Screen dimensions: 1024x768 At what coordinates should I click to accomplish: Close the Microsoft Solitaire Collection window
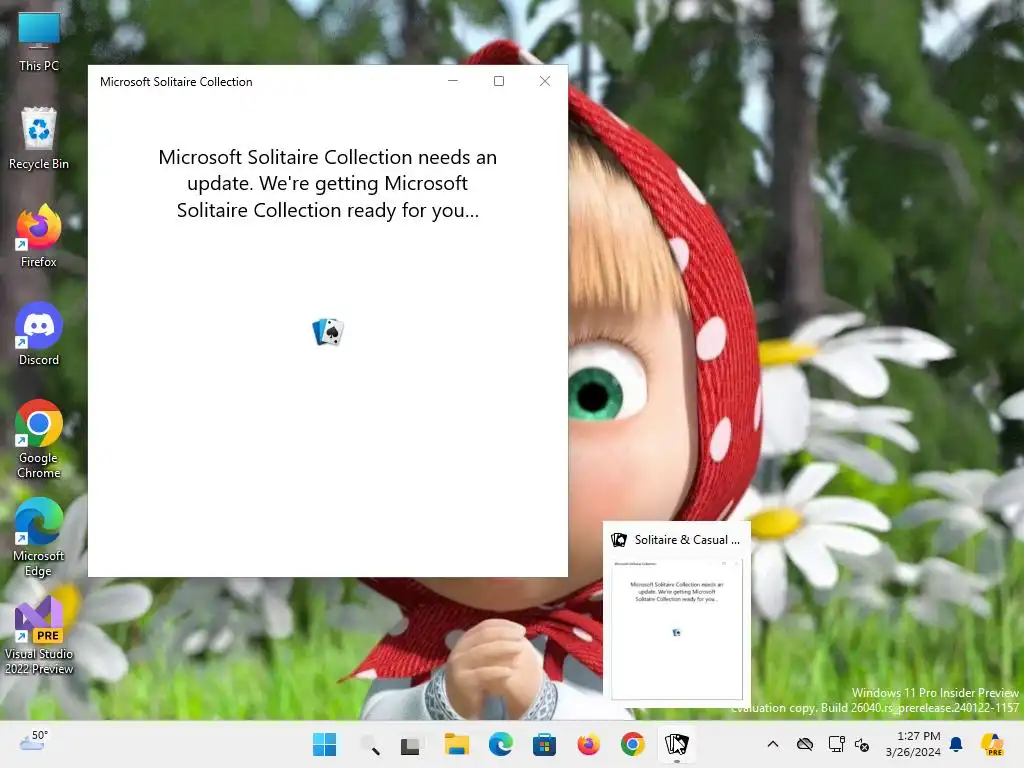(545, 81)
